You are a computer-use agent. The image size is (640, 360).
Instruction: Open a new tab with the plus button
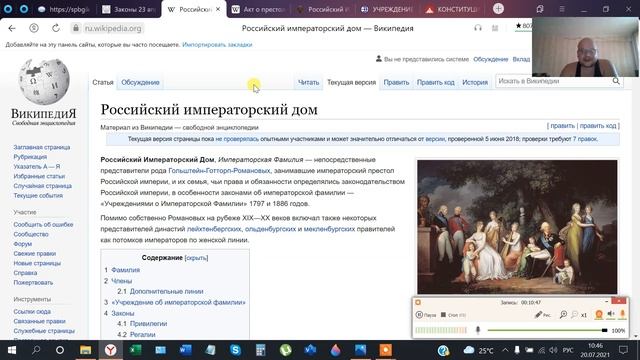498,9
